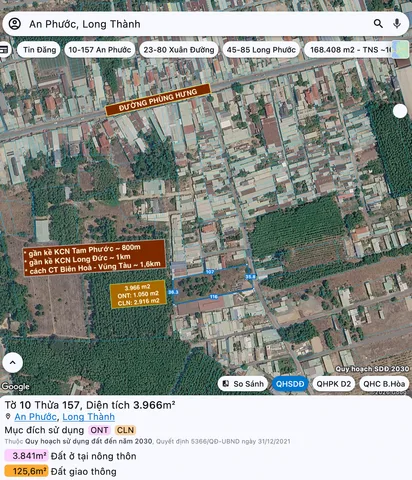This screenshot has height=480, width=412.
Task: Open the So Sánh compare button
Action: coord(243,384)
